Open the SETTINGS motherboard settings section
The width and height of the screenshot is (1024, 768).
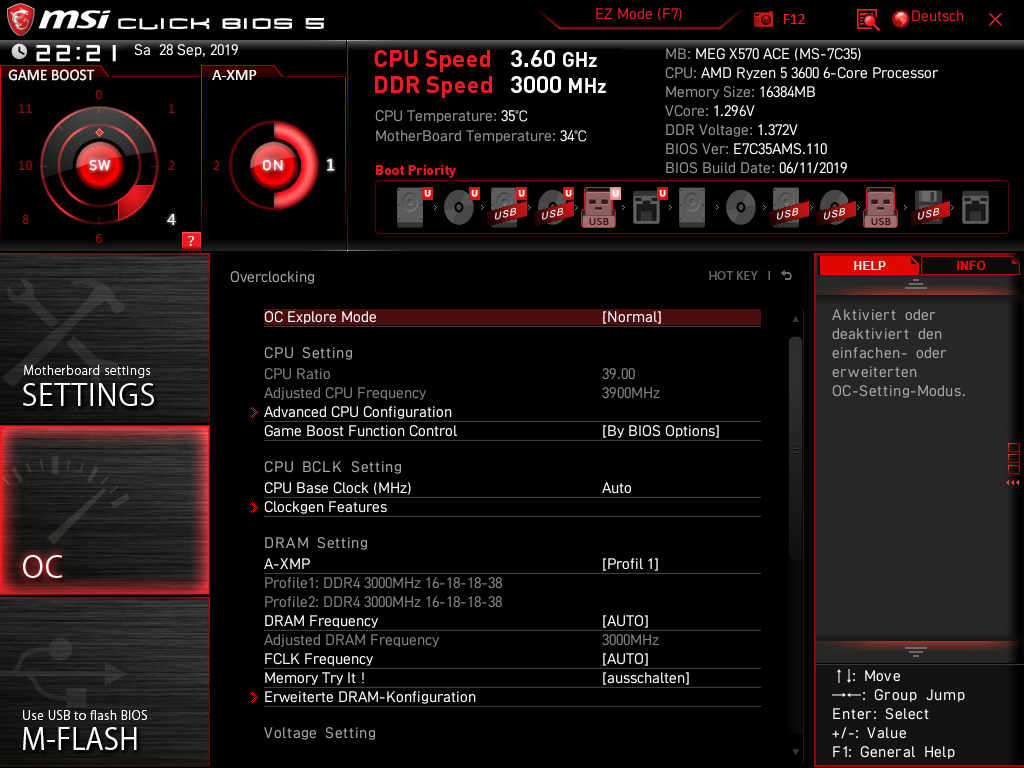[104, 338]
